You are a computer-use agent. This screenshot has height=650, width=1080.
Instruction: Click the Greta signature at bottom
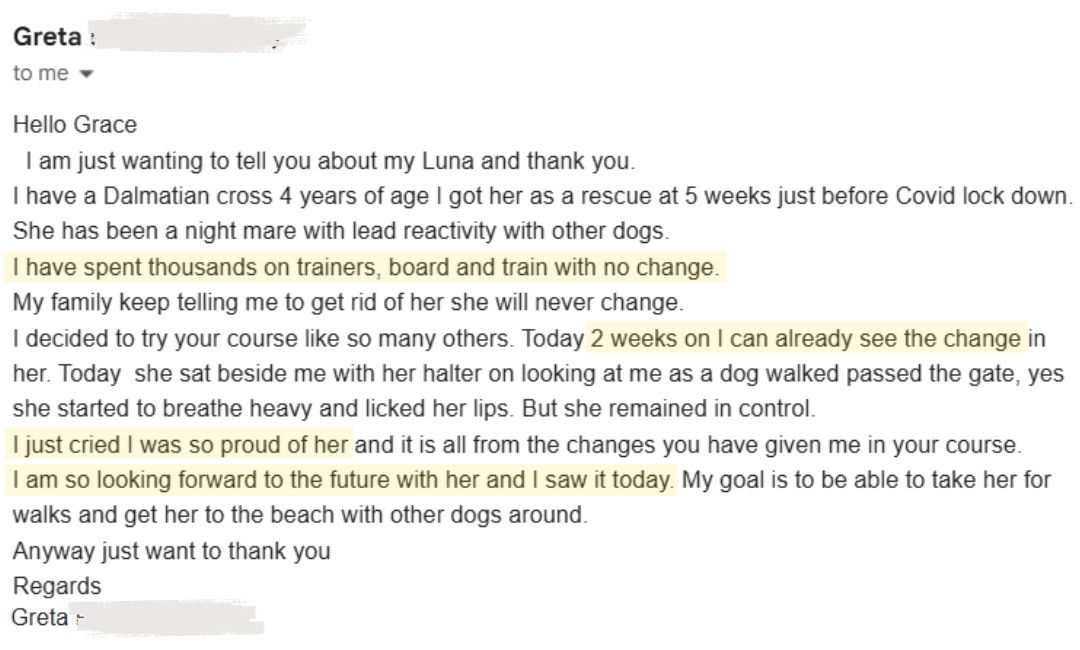(x=40, y=617)
